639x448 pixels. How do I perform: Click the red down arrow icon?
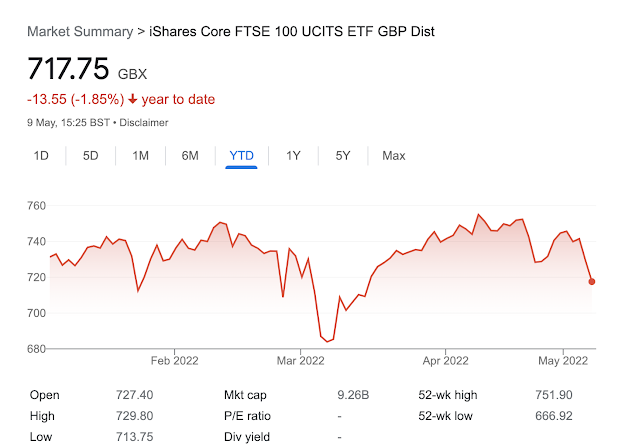pos(133,100)
